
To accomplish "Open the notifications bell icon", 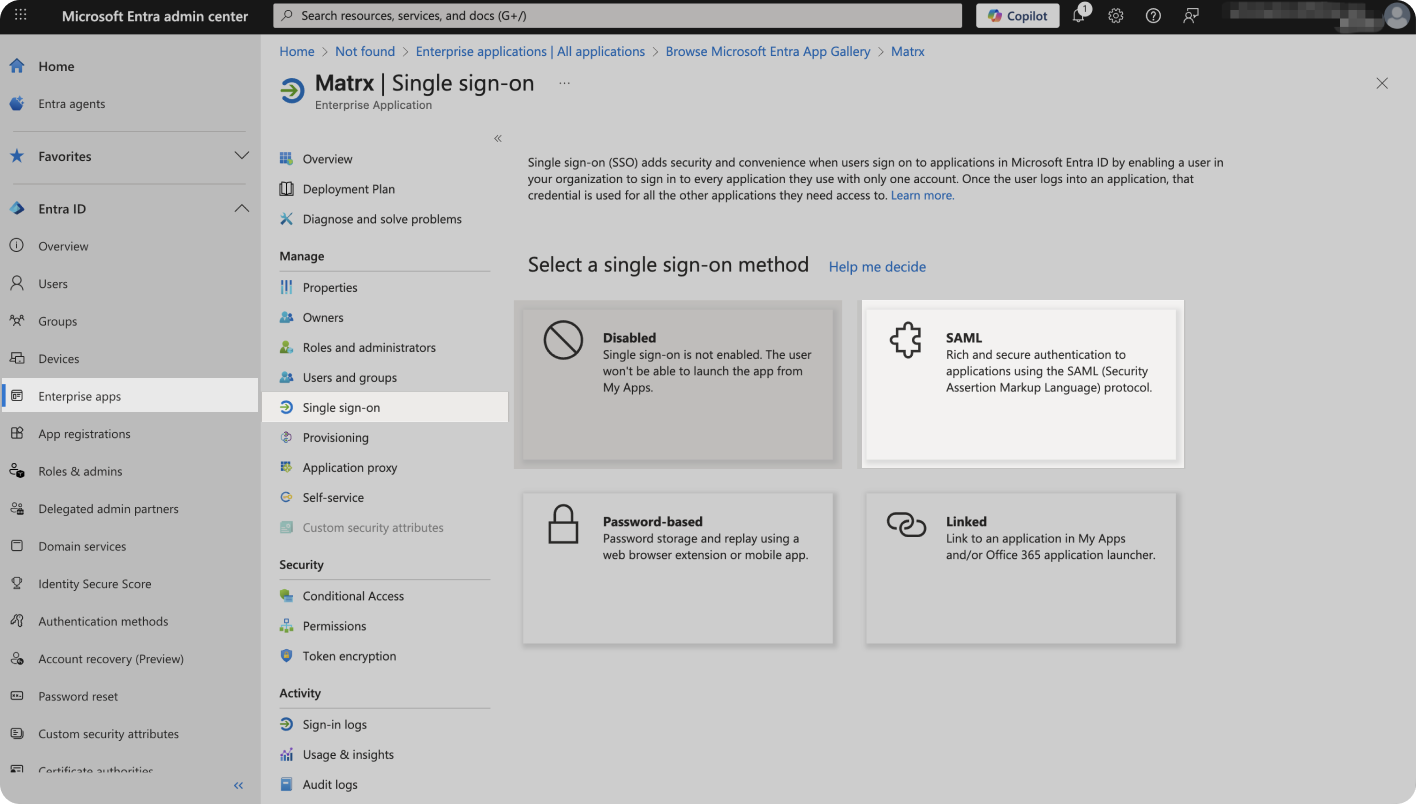I will 1079,16.
